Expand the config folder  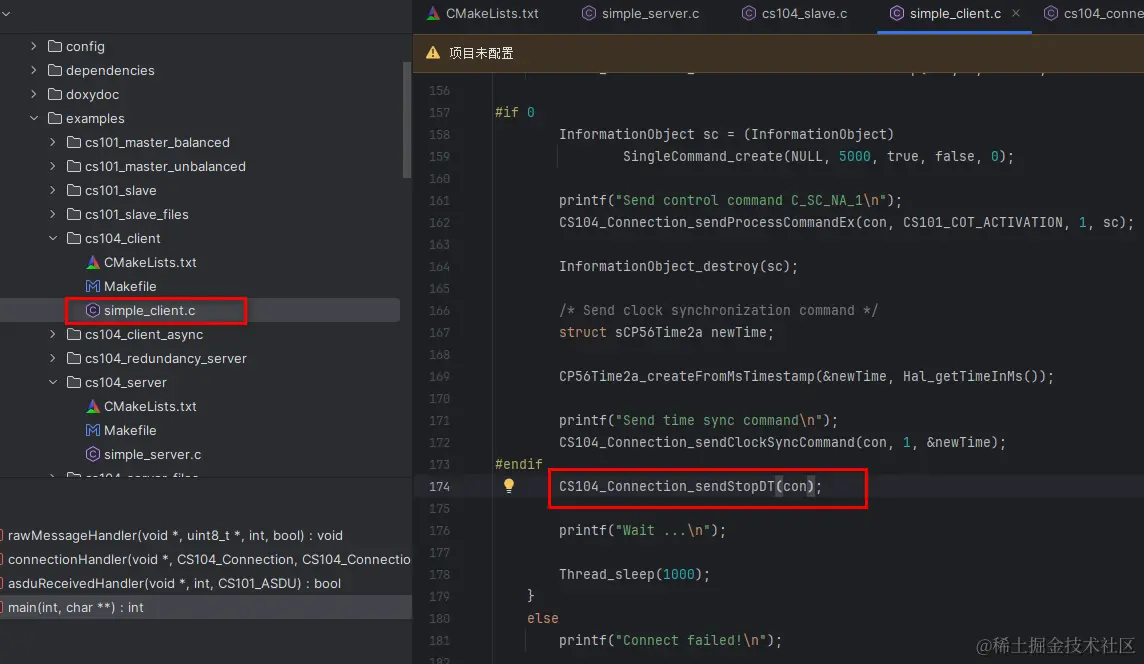coord(34,46)
